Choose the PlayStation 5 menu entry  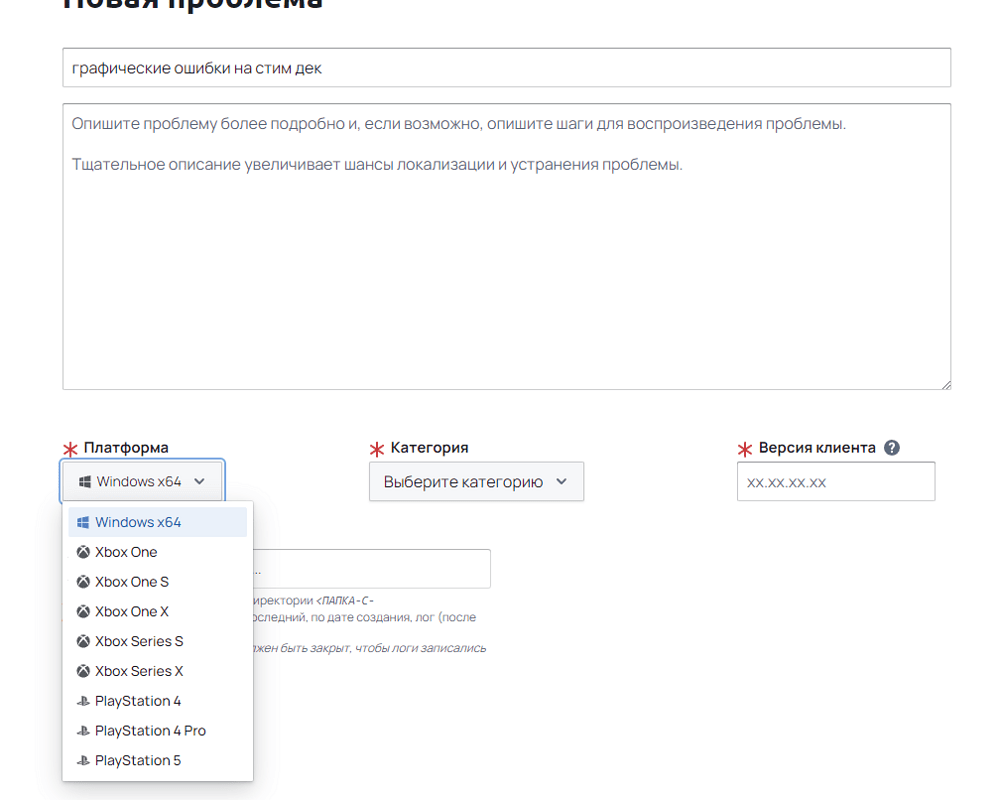point(138,761)
